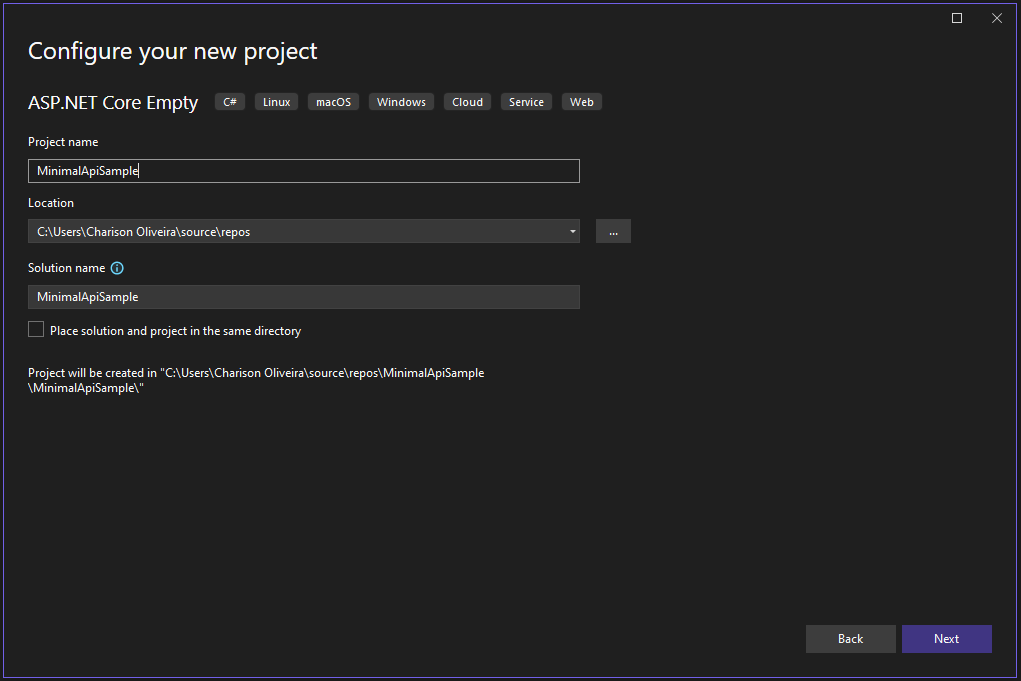Proceed by clicking the Next button
The image size is (1021, 681).
[x=946, y=639]
